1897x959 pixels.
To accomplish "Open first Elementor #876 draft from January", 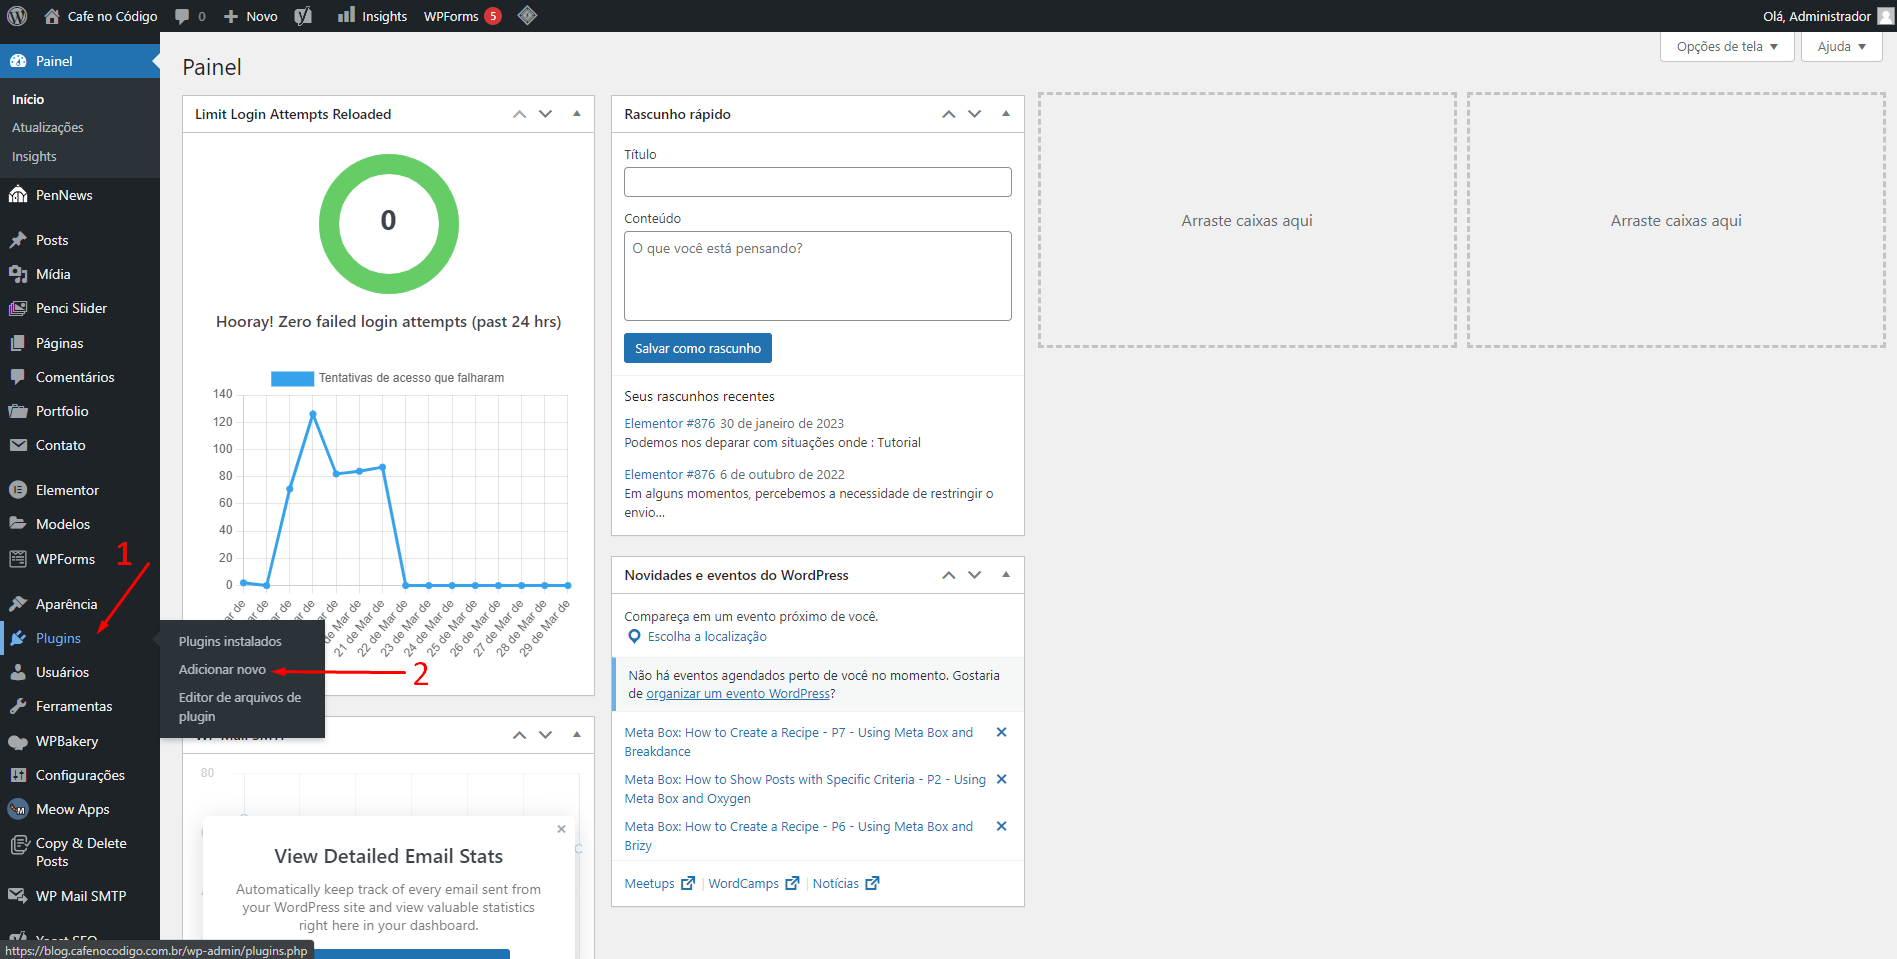I will (x=670, y=423).
